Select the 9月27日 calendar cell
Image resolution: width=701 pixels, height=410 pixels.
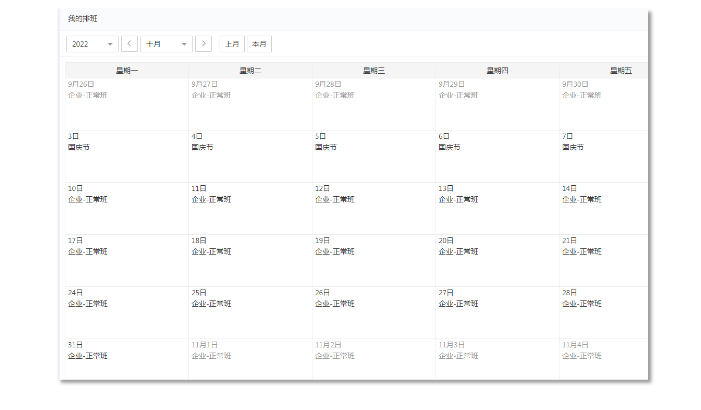click(x=250, y=103)
